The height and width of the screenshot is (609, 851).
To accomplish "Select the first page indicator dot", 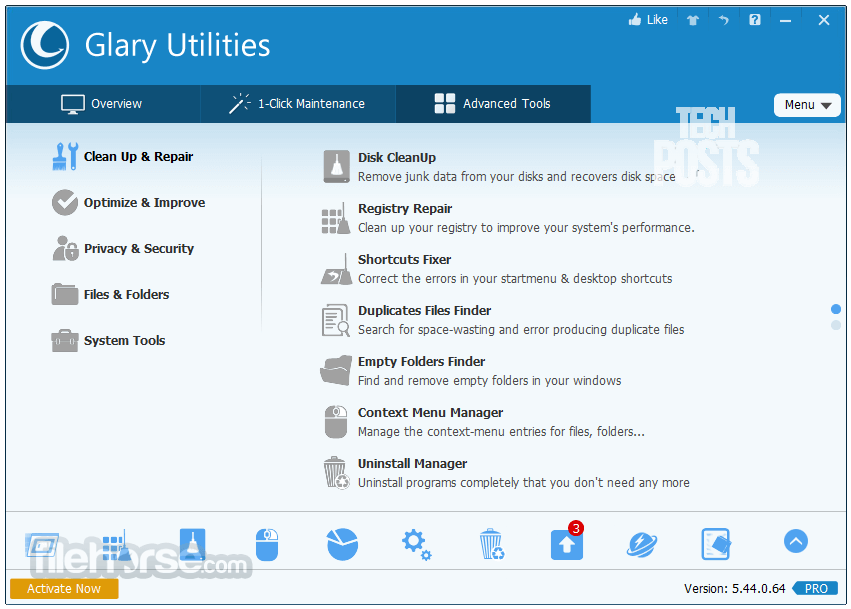I will pos(836,309).
